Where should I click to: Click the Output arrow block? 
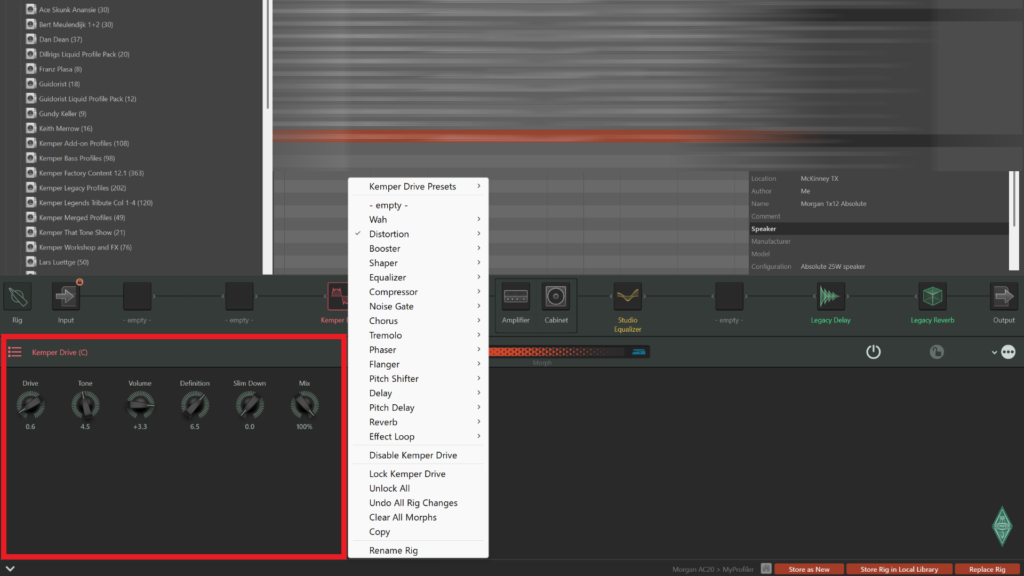1003,297
